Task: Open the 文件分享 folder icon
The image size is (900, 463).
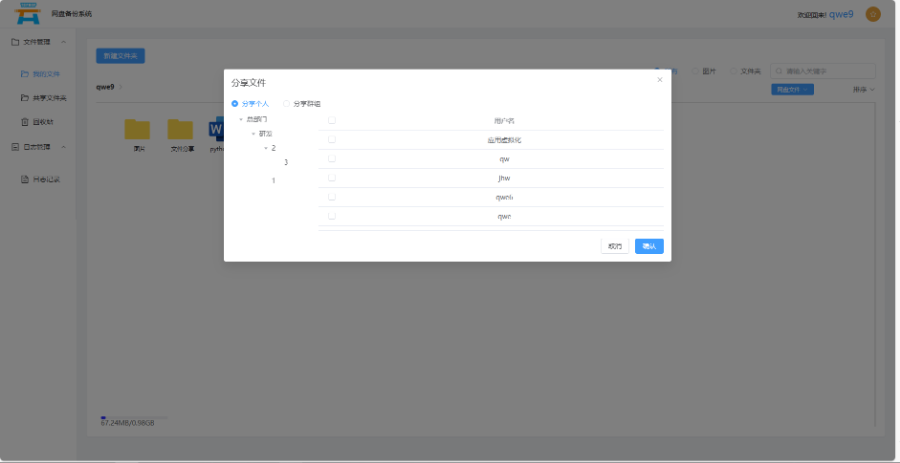Action: (x=180, y=129)
